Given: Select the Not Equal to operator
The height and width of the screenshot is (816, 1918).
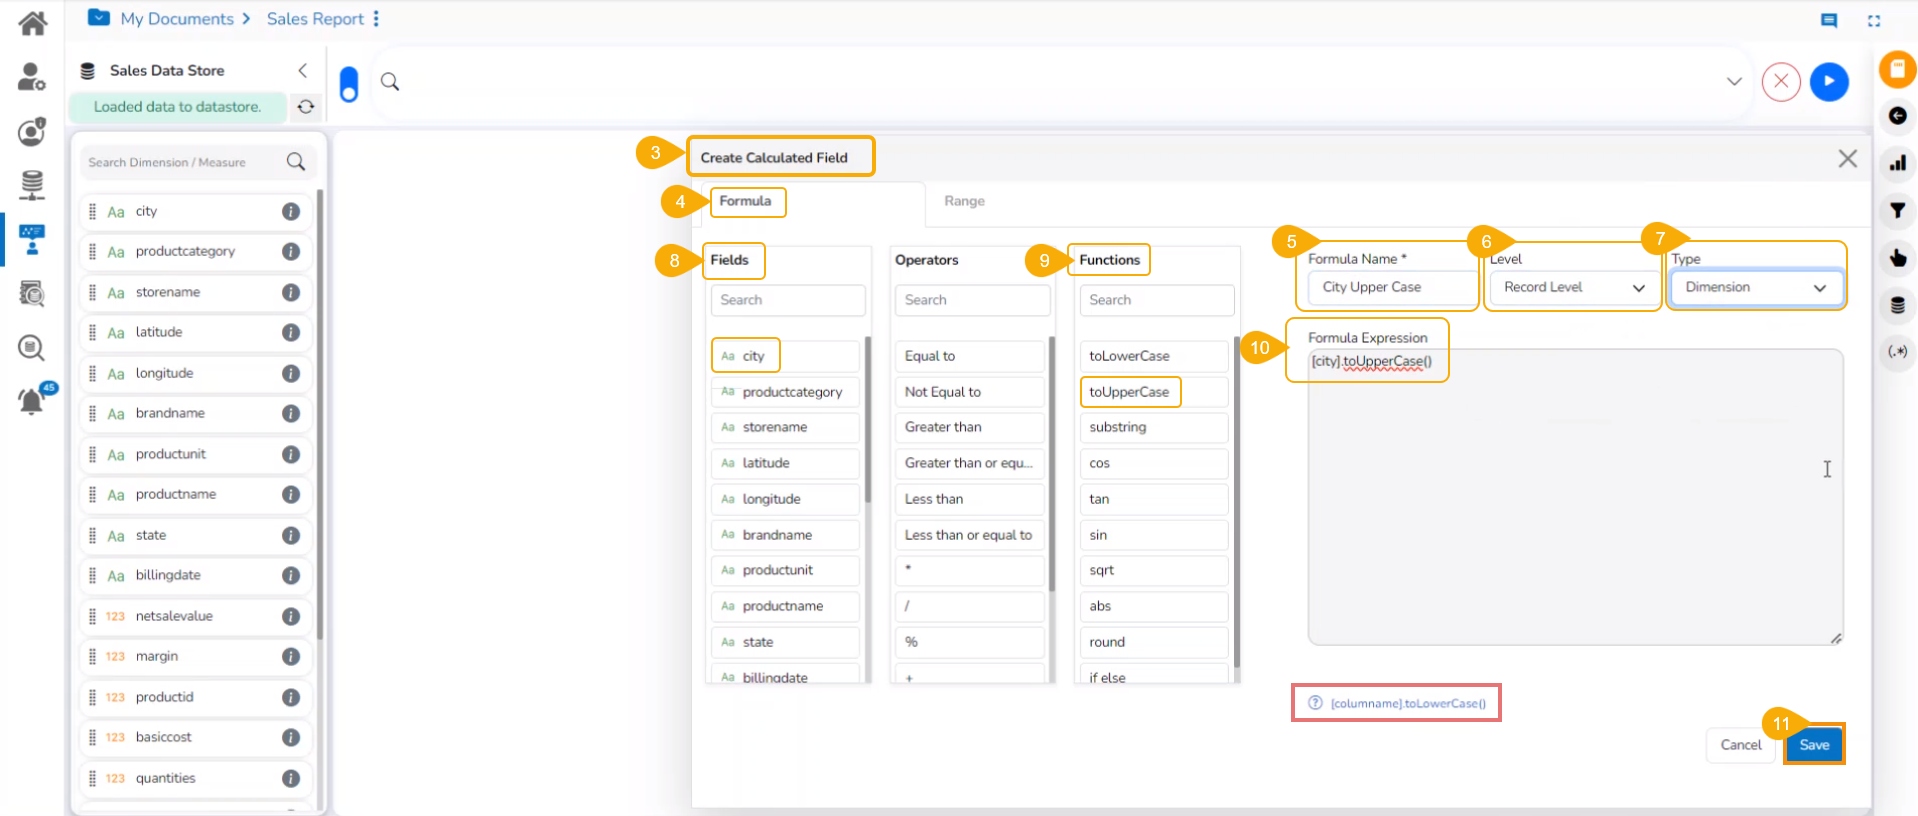Looking at the screenshot, I should pyautogui.click(x=970, y=392).
